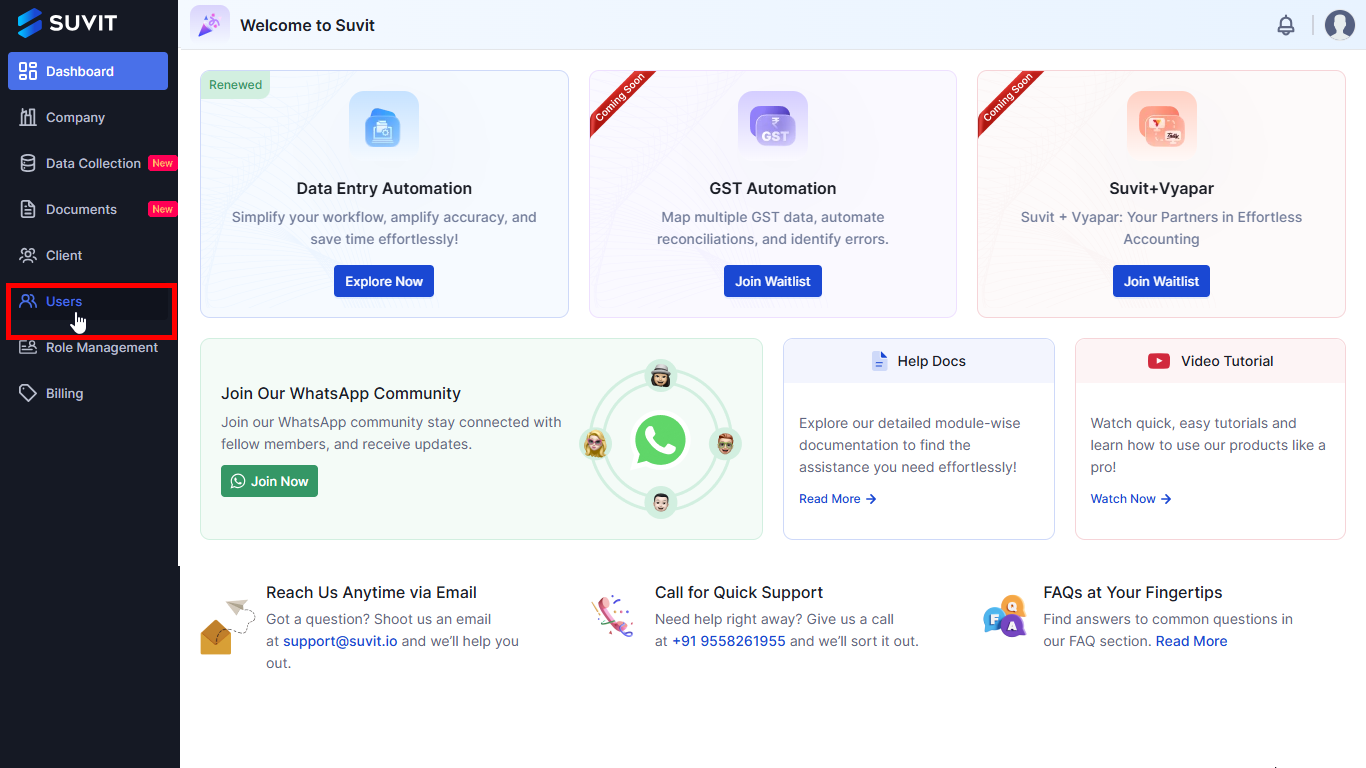Click the Data Collection database icon
This screenshot has width=1366, height=768.
tap(28, 163)
